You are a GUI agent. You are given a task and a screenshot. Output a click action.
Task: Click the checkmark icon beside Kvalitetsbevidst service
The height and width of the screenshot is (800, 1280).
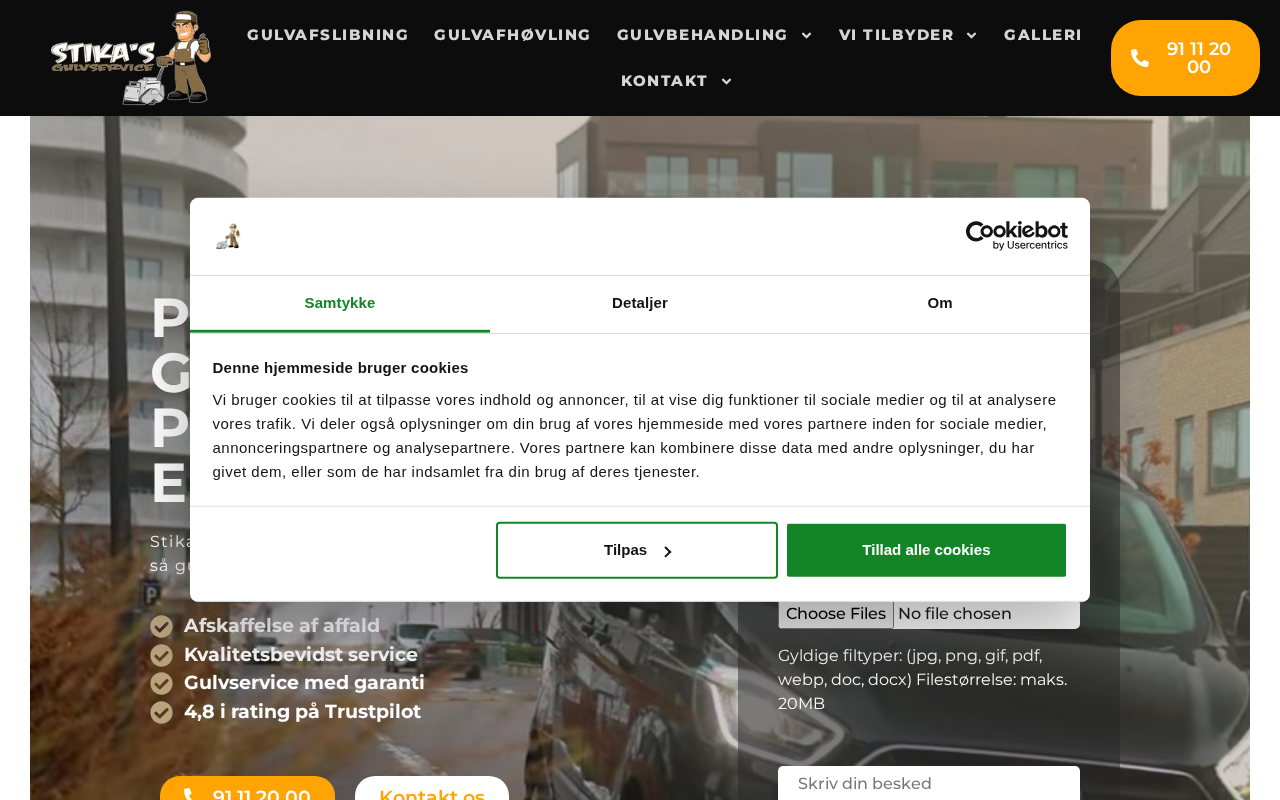[161, 655]
